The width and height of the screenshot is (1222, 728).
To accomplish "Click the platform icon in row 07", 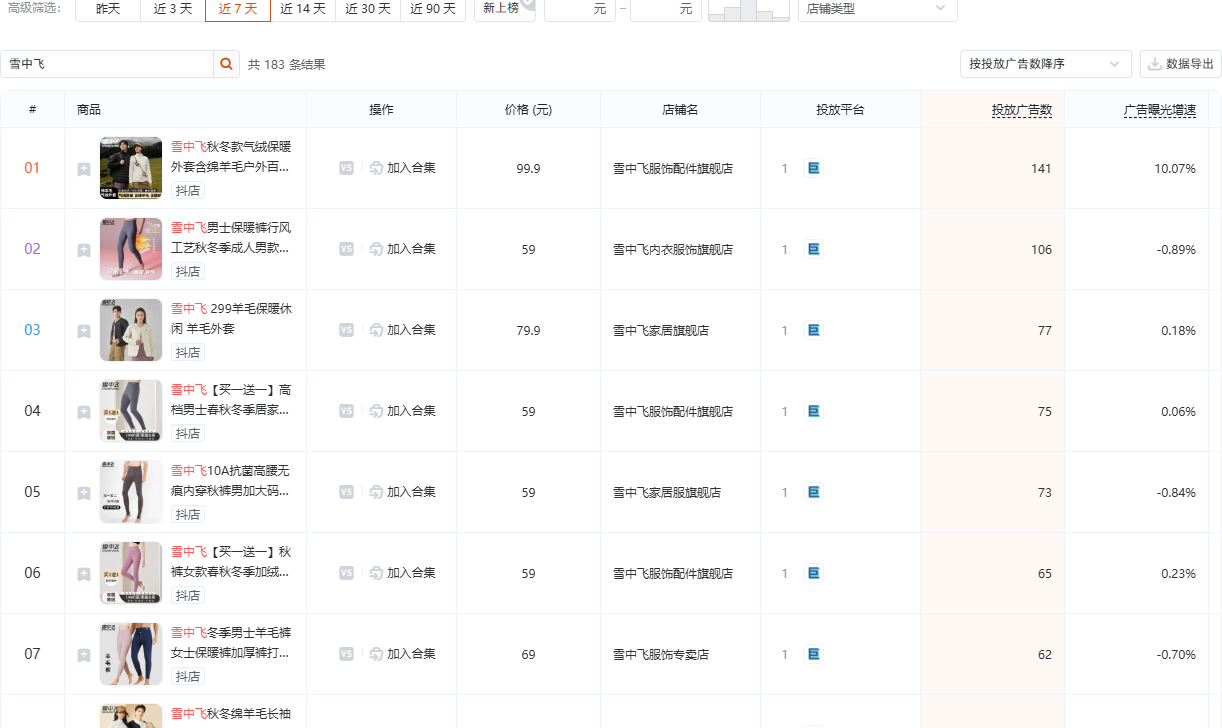I will point(814,654).
